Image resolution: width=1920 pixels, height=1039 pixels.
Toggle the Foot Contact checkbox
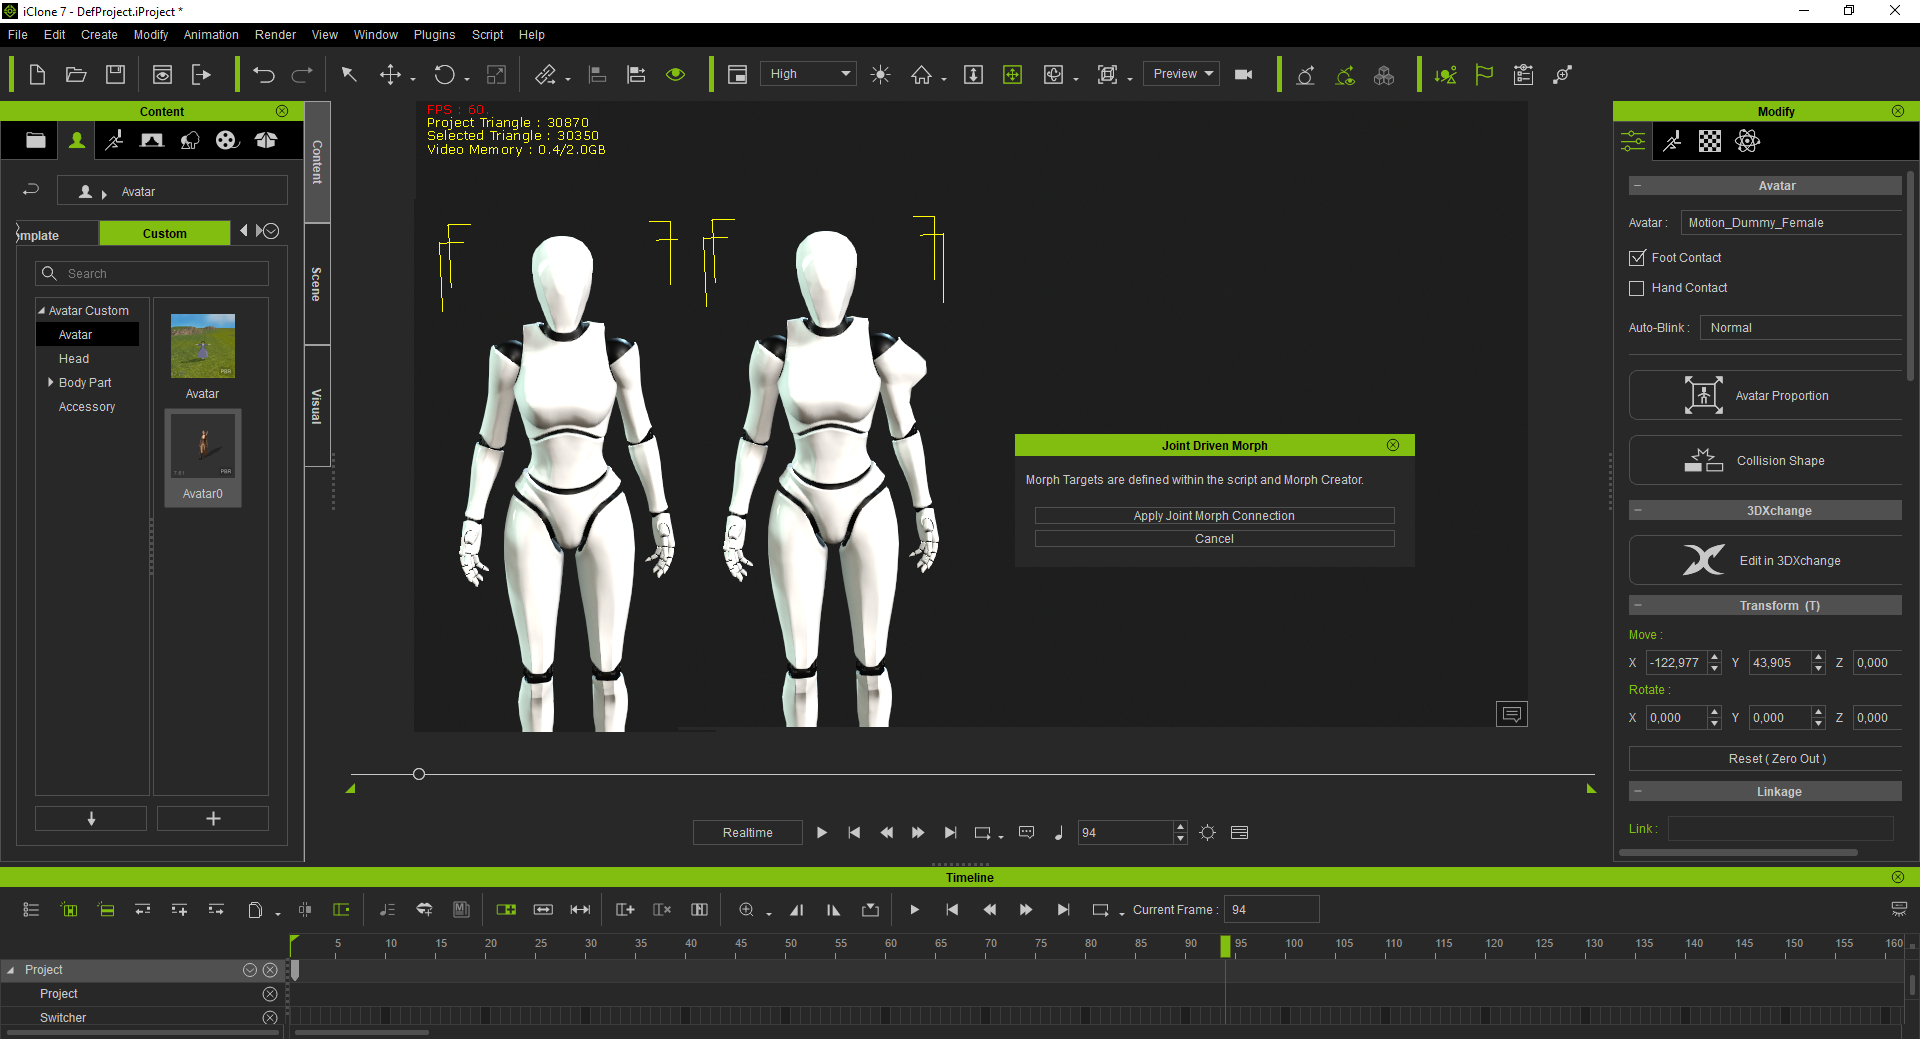[x=1637, y=258]
